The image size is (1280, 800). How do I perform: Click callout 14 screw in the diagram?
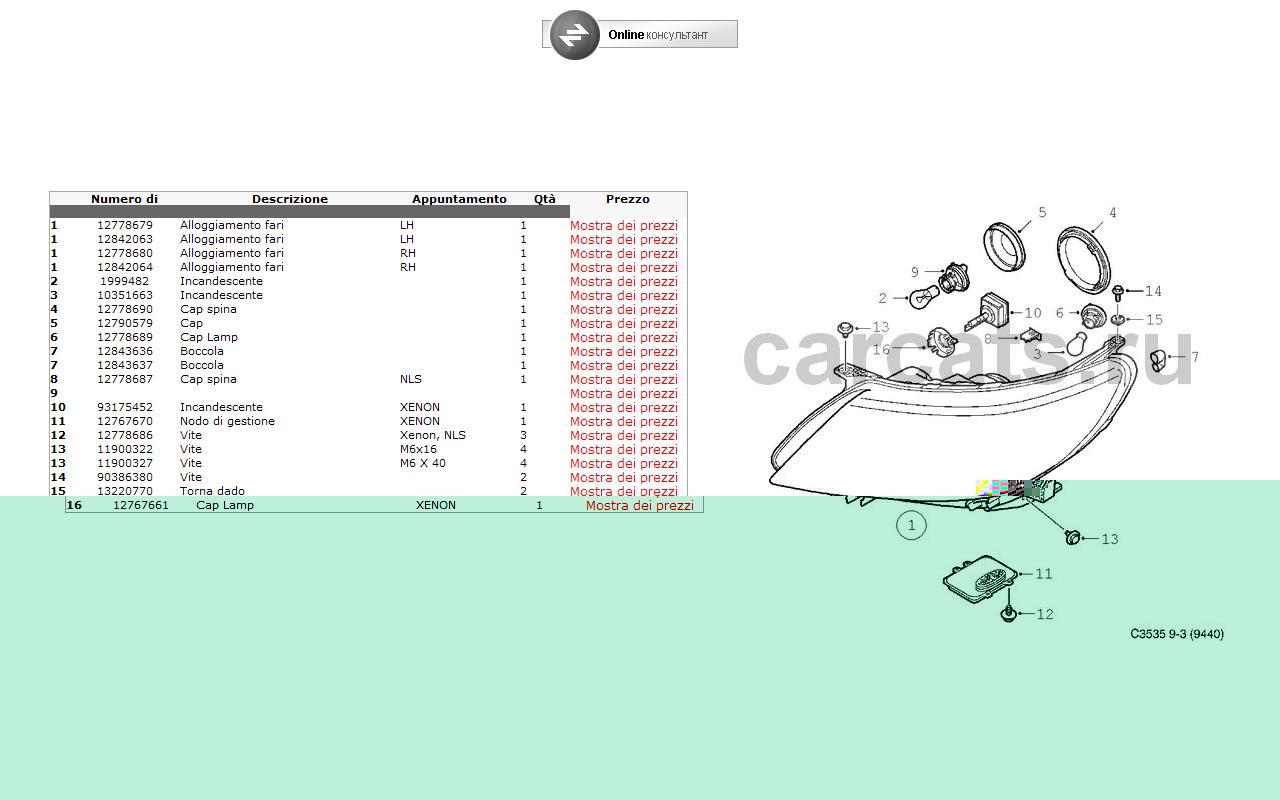click(x=1152, y=291)
